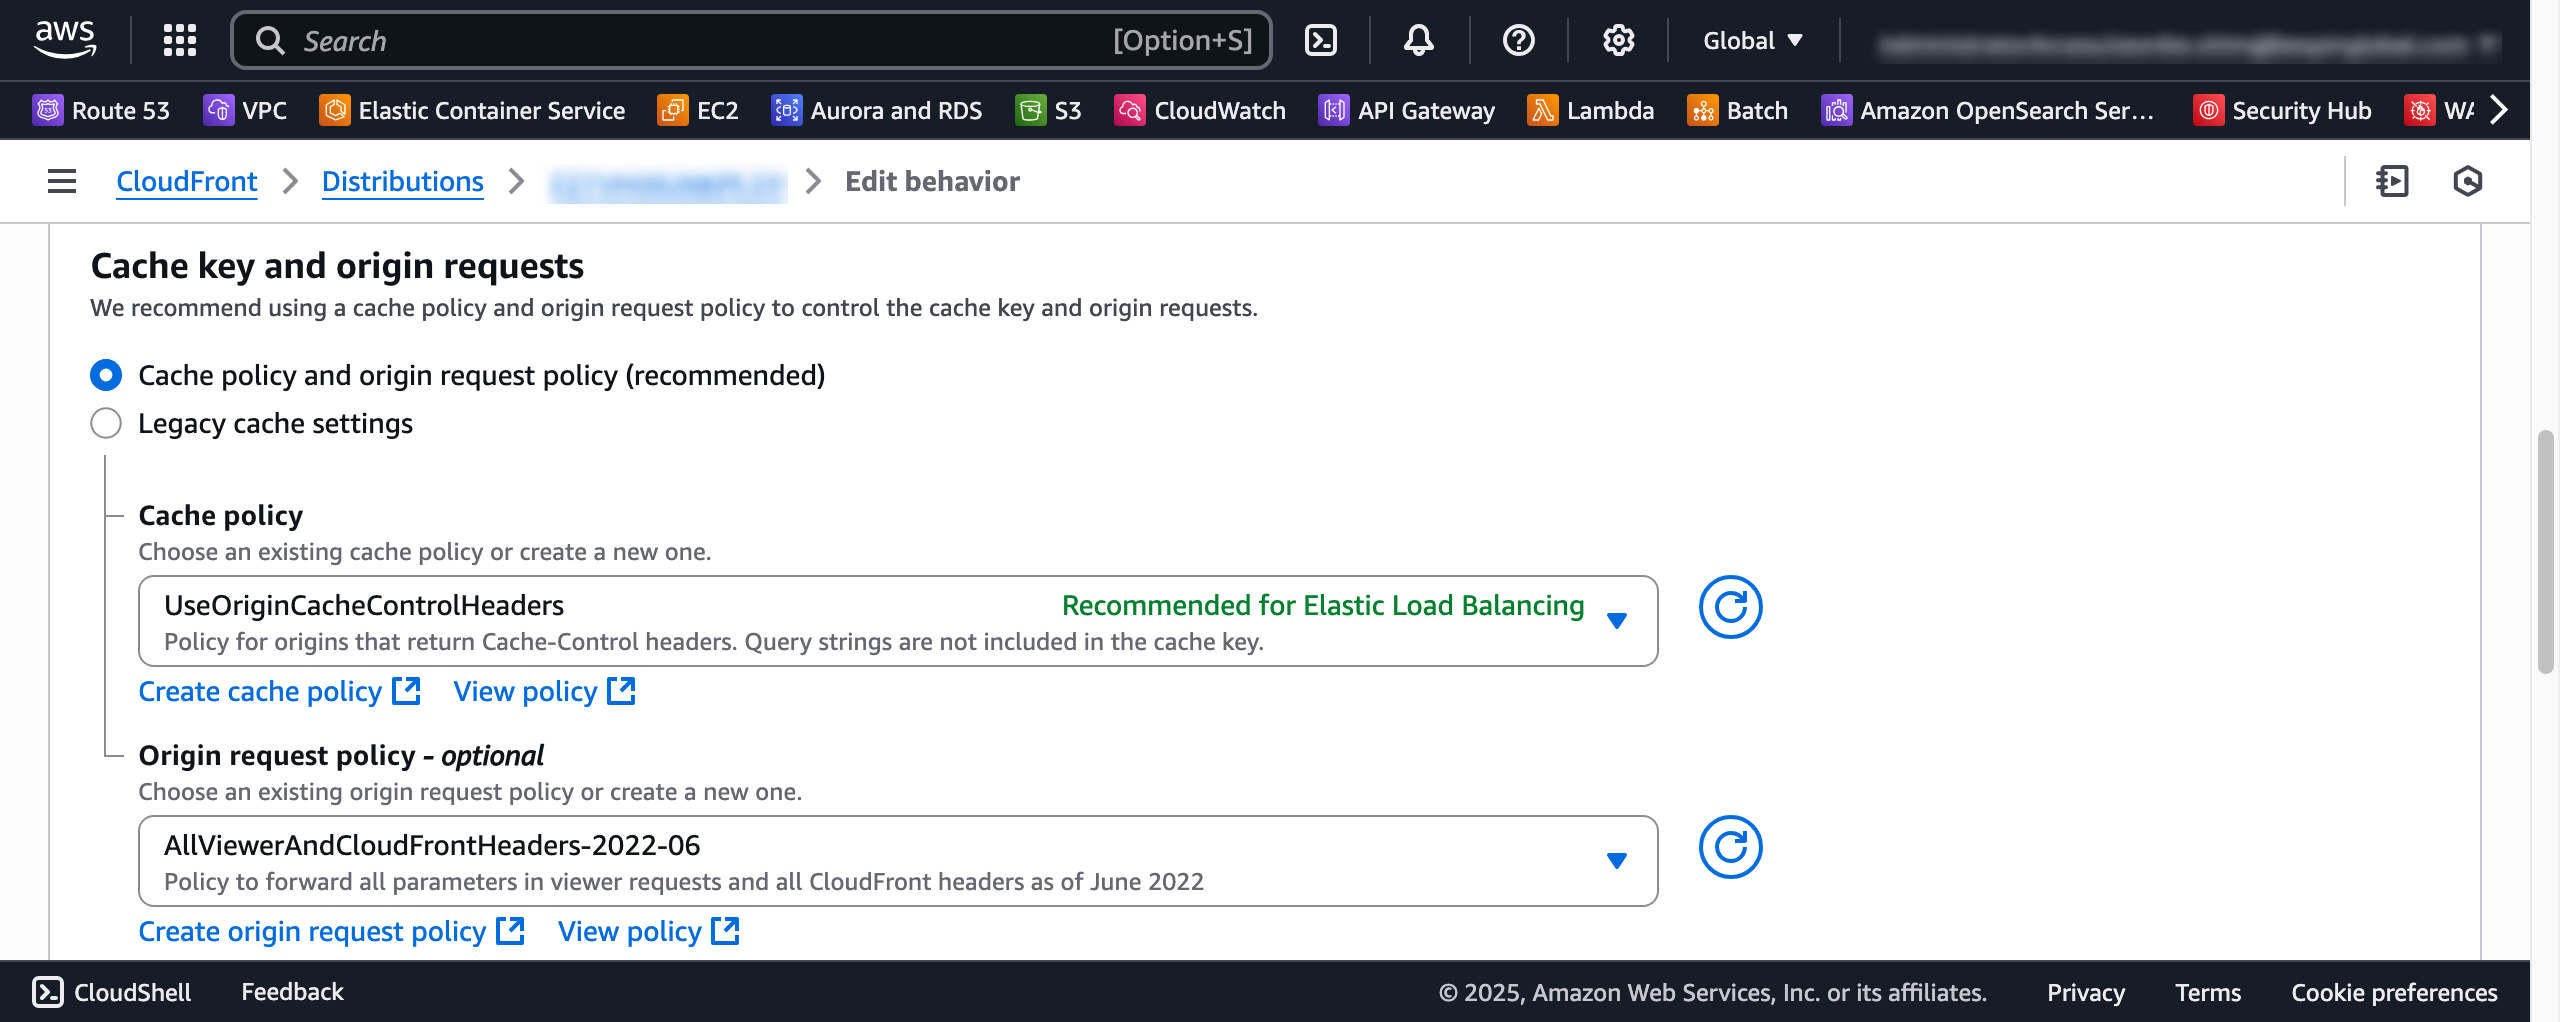This screenshot has width=2560, height=1022.
Task: Show more favorites with right chevron
Action: (2498, 110)
